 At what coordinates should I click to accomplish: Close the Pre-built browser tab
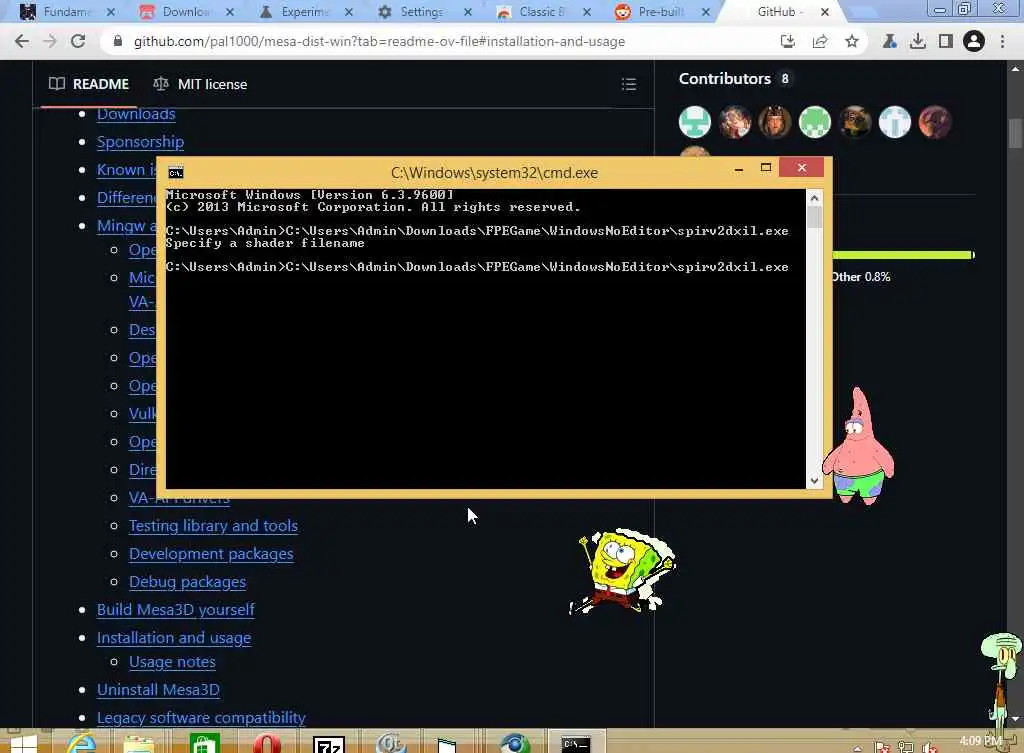(706, 12)
